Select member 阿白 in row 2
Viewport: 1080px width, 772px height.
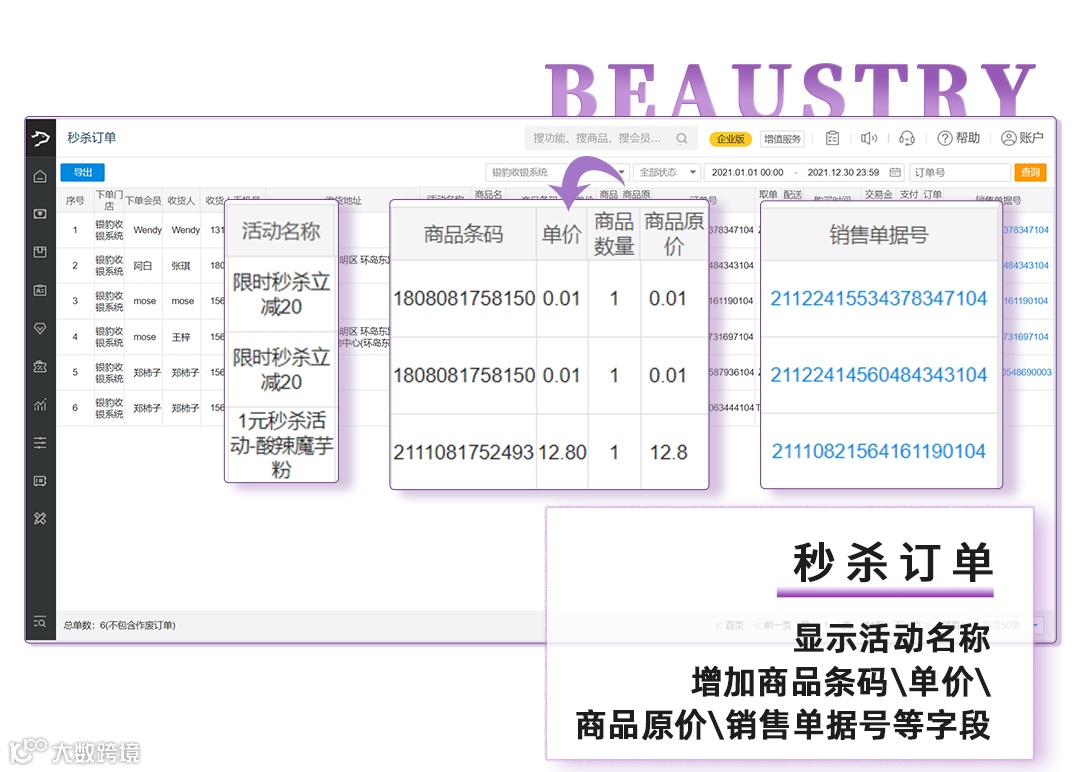click(x=143, y=265)
